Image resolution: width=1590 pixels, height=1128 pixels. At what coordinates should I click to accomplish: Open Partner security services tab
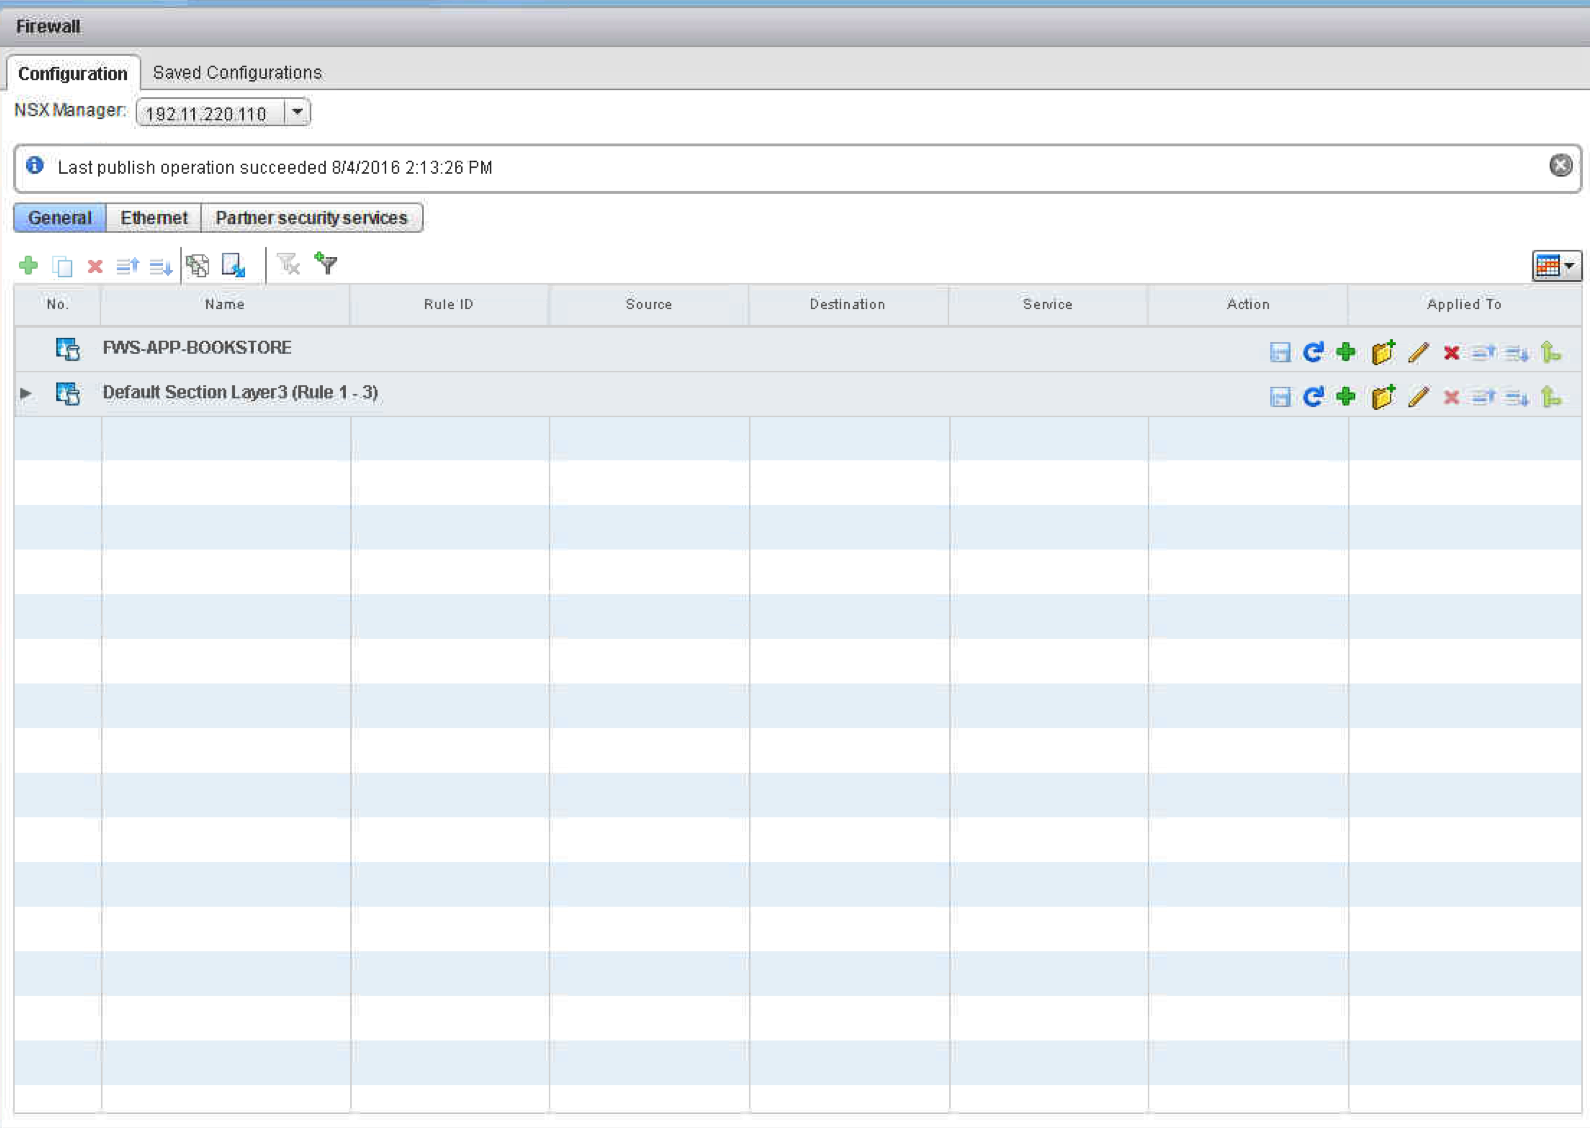(x=311, y=218)
